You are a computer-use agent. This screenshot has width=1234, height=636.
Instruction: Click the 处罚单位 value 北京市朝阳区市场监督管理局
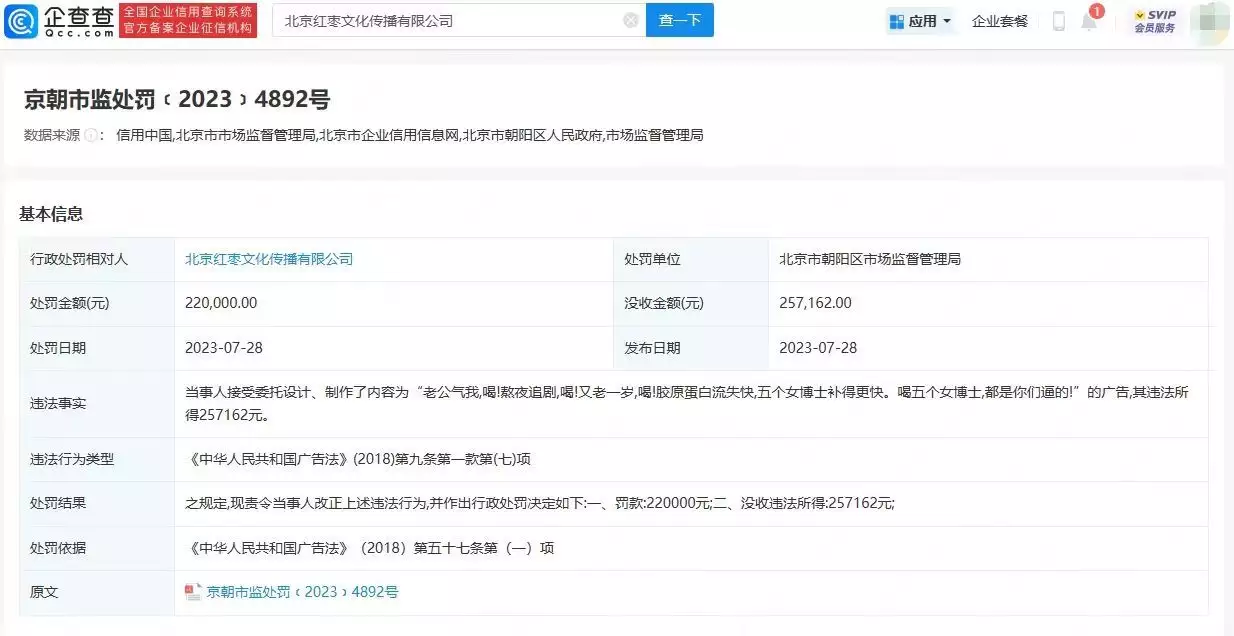click(x=870, y=259)
